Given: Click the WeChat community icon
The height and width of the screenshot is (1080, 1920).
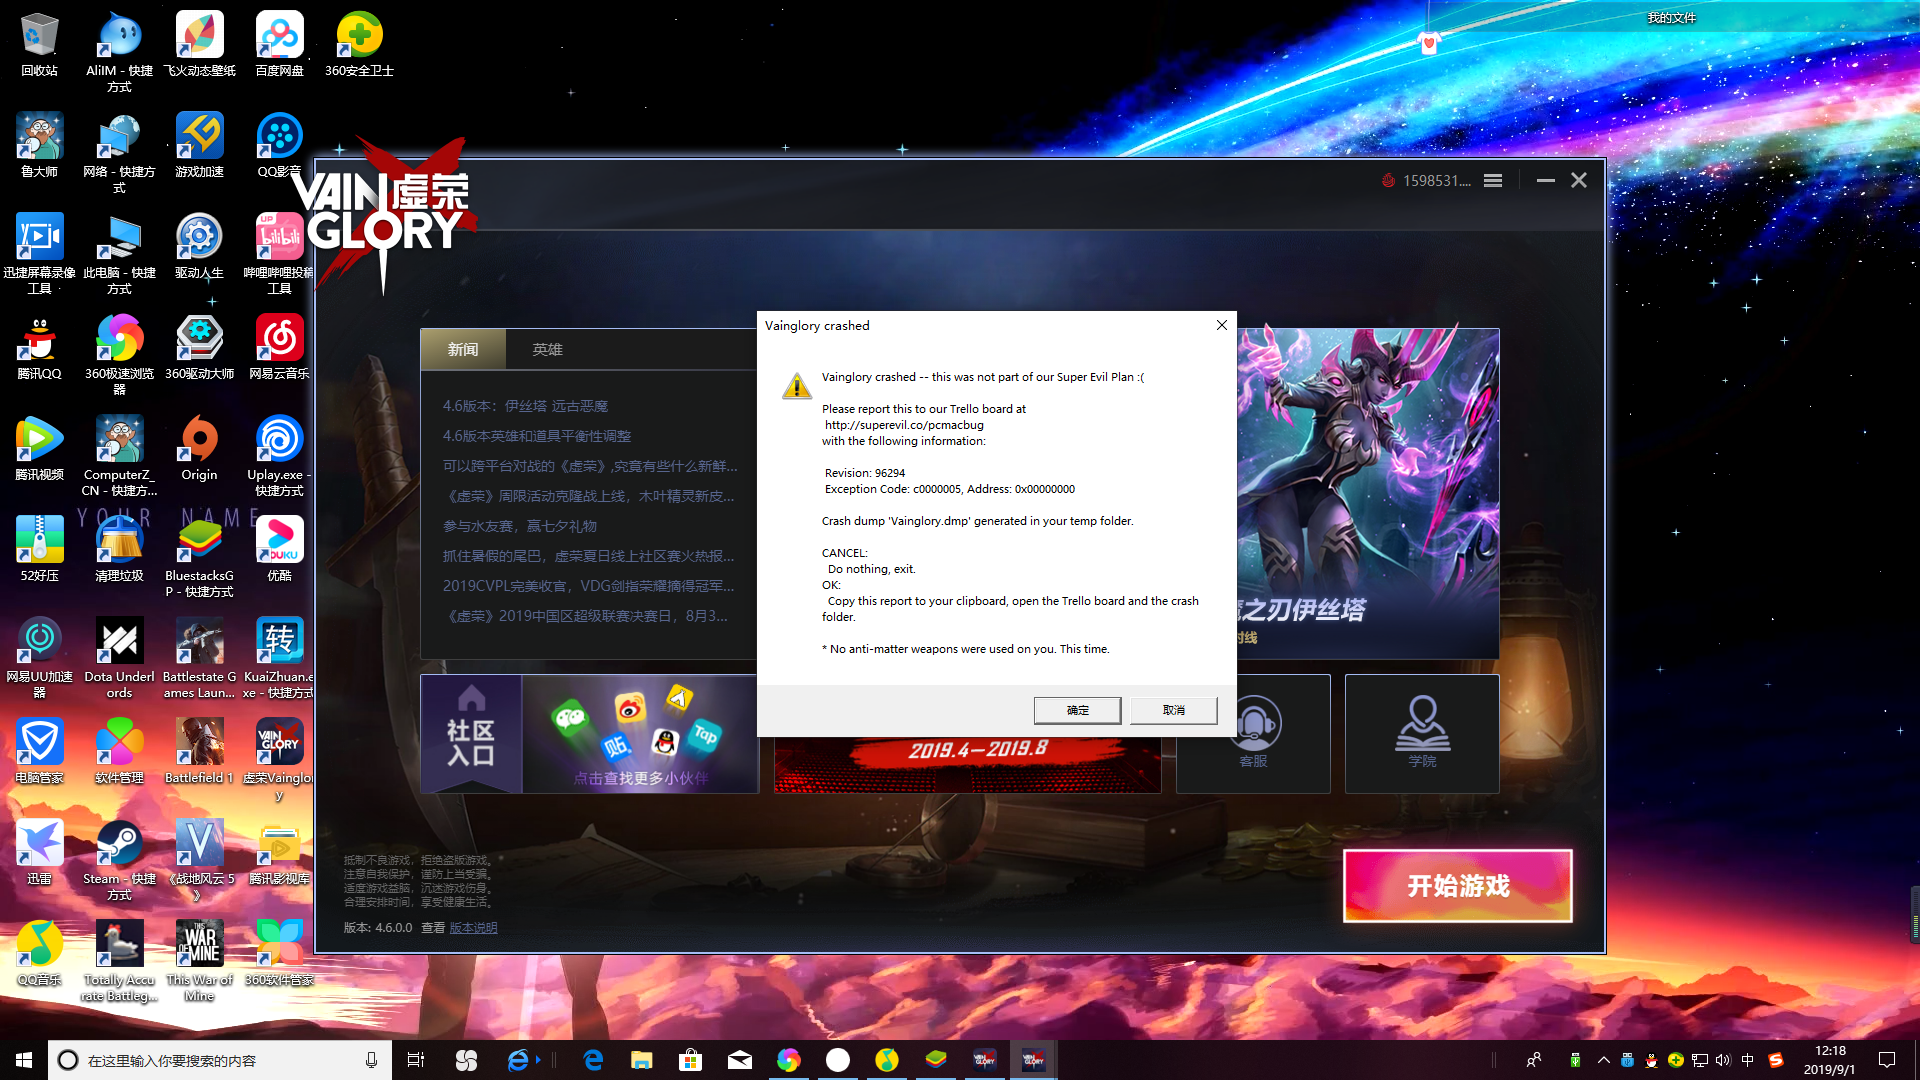Looking at the screenshot, I should pyautogui.click(x=571, y=717).
